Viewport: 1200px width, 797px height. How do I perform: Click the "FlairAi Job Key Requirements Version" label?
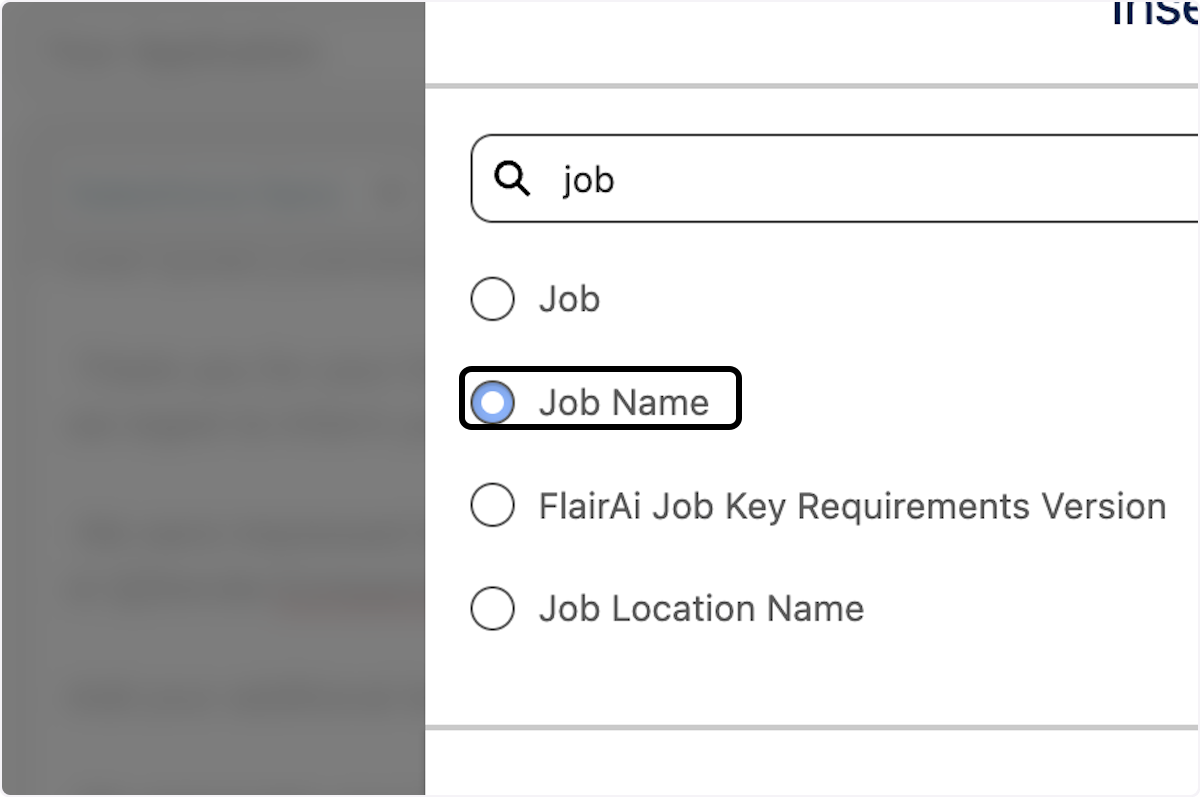point(852,506)
